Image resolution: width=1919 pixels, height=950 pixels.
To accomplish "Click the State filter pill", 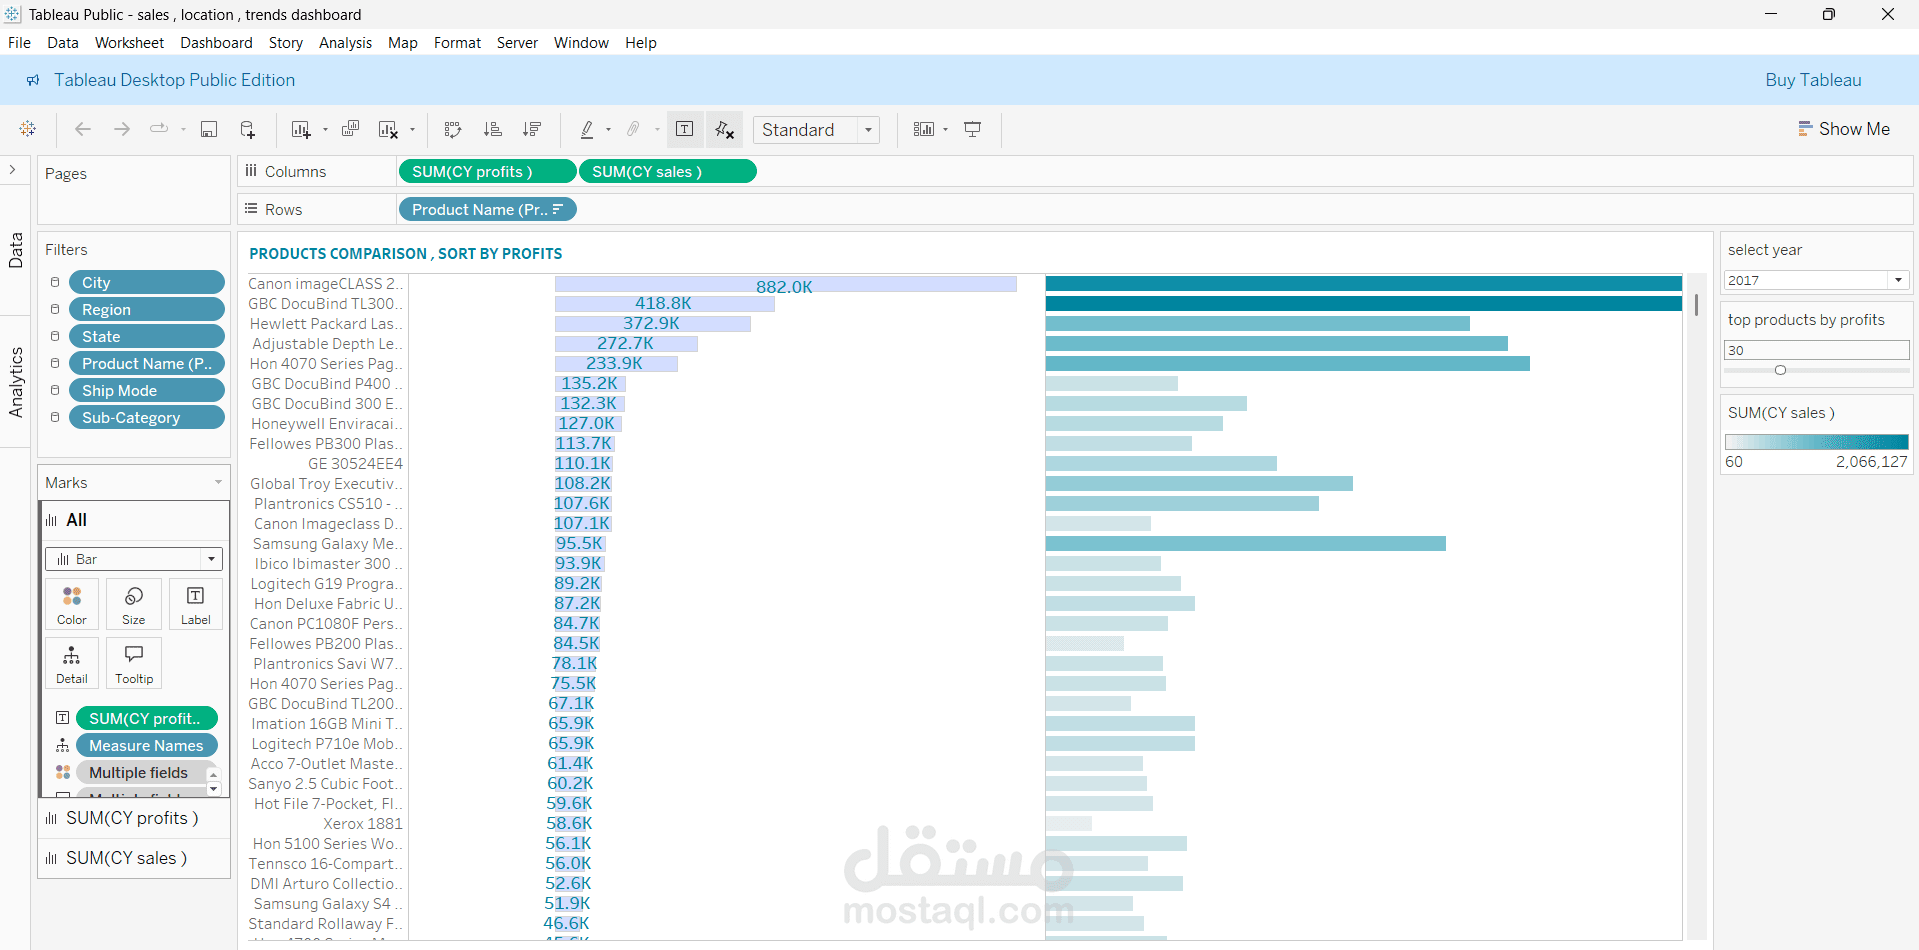I will 146,337.
